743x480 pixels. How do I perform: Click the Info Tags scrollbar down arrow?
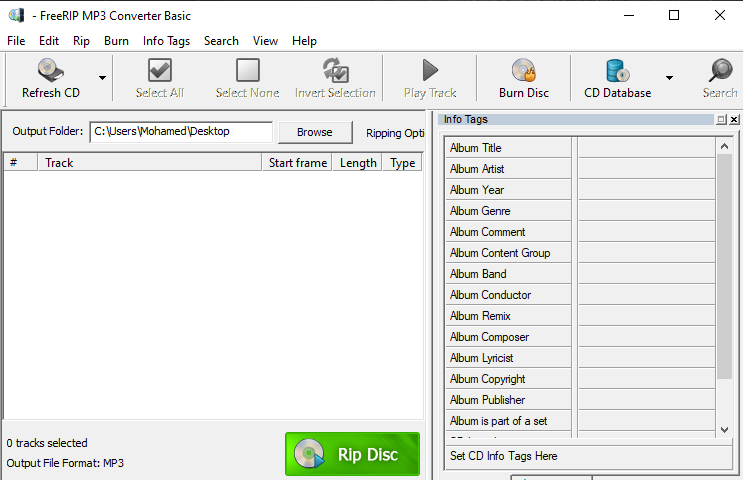pos(724,430)
